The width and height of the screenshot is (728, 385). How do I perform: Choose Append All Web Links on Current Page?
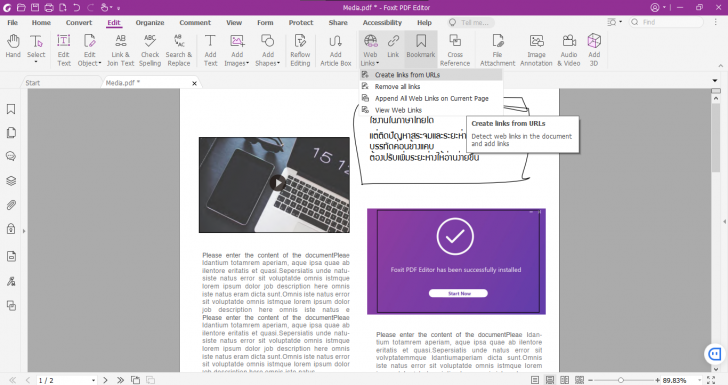(431, 98)
